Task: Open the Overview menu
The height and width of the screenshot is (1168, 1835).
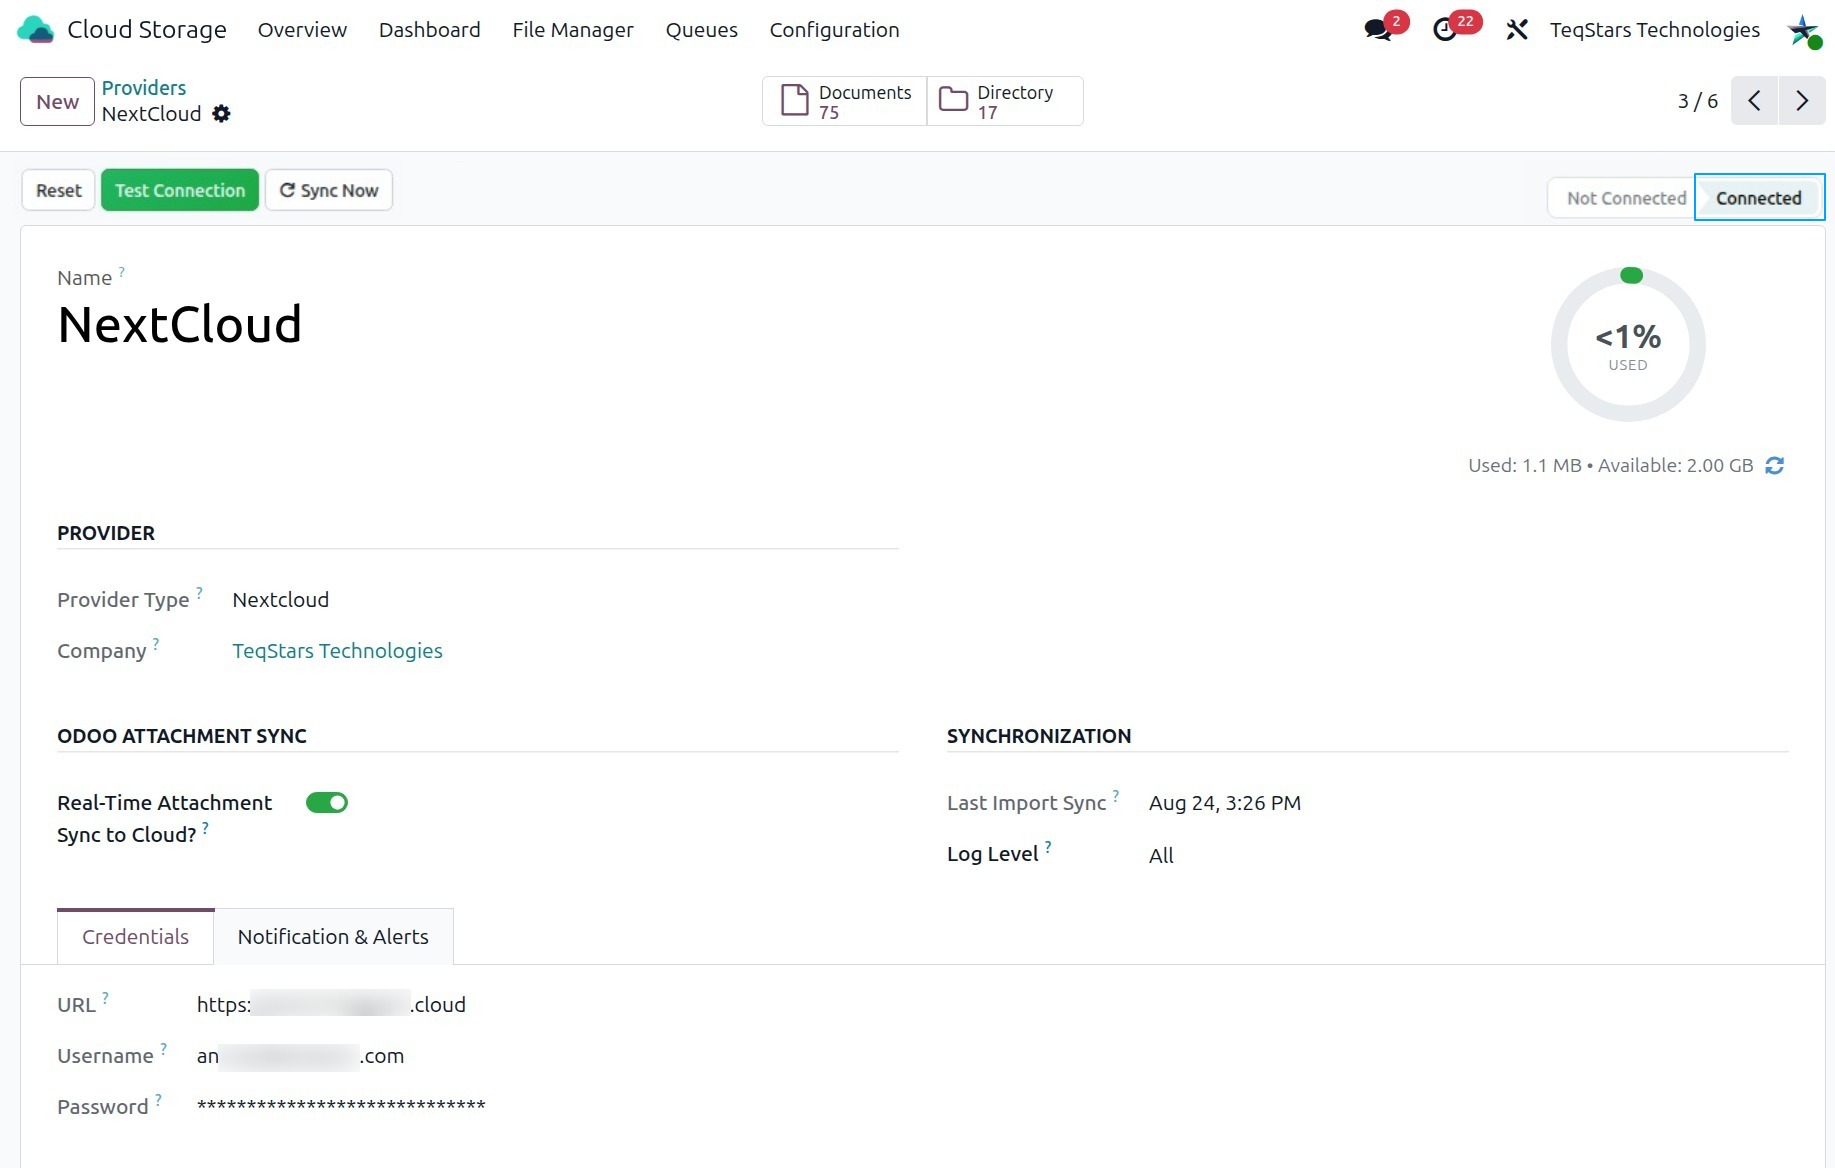Action: tap(302, 30)
